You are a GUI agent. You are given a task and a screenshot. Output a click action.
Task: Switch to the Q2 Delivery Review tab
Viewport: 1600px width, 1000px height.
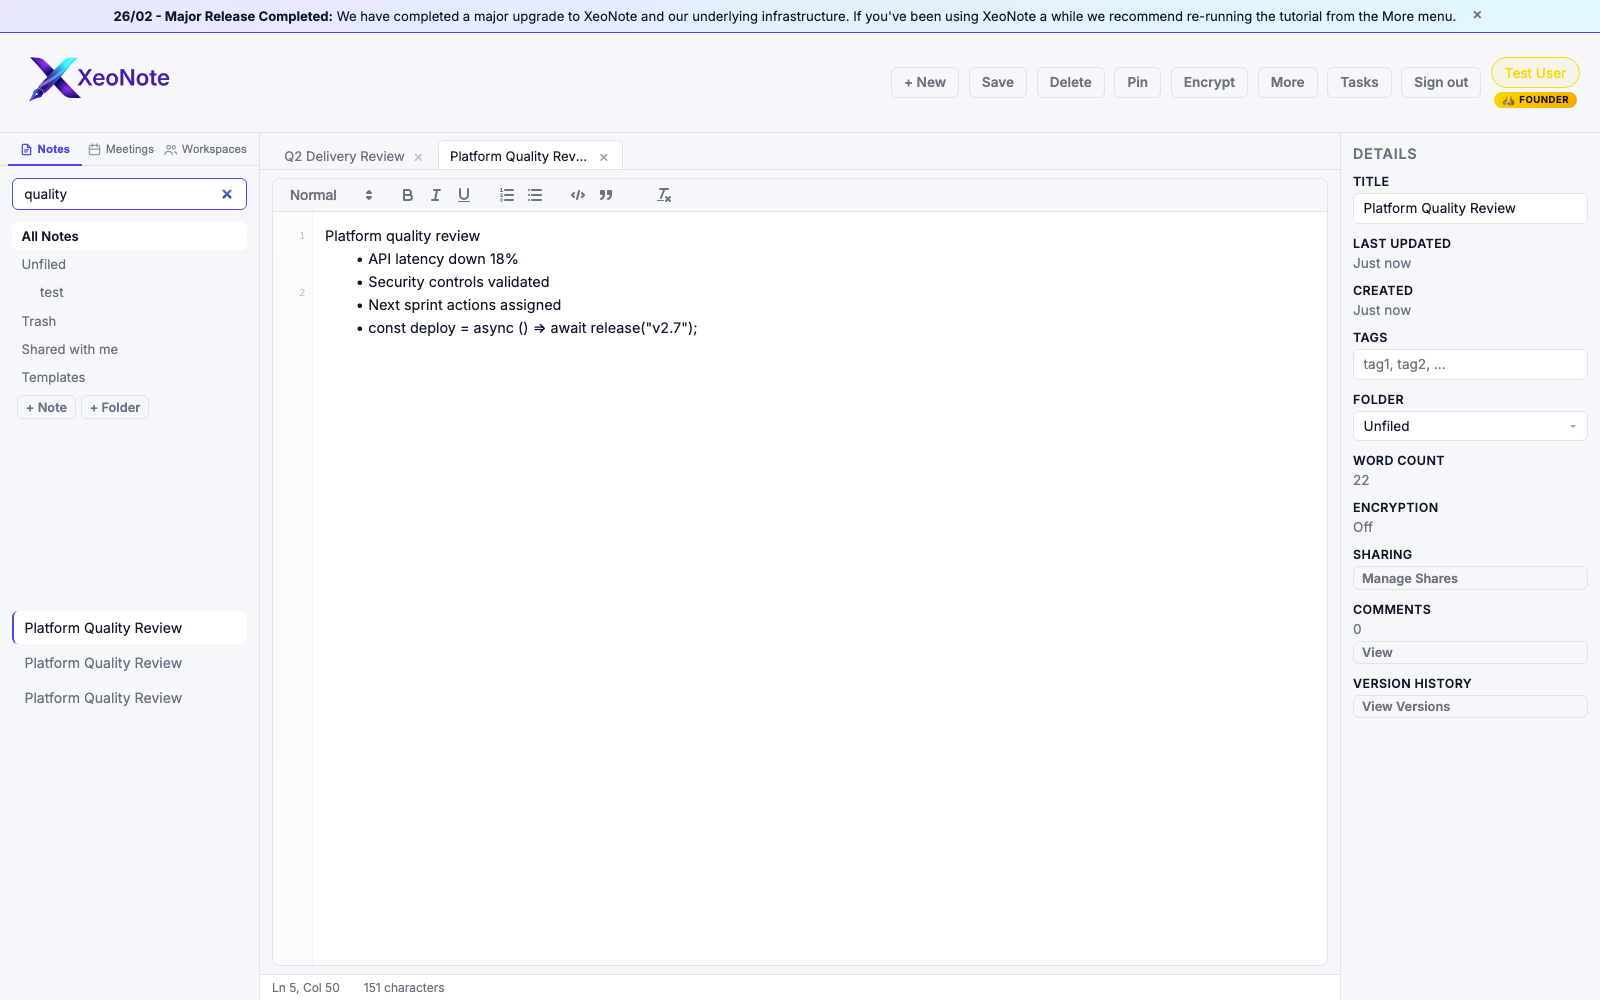tap(344, 156)
